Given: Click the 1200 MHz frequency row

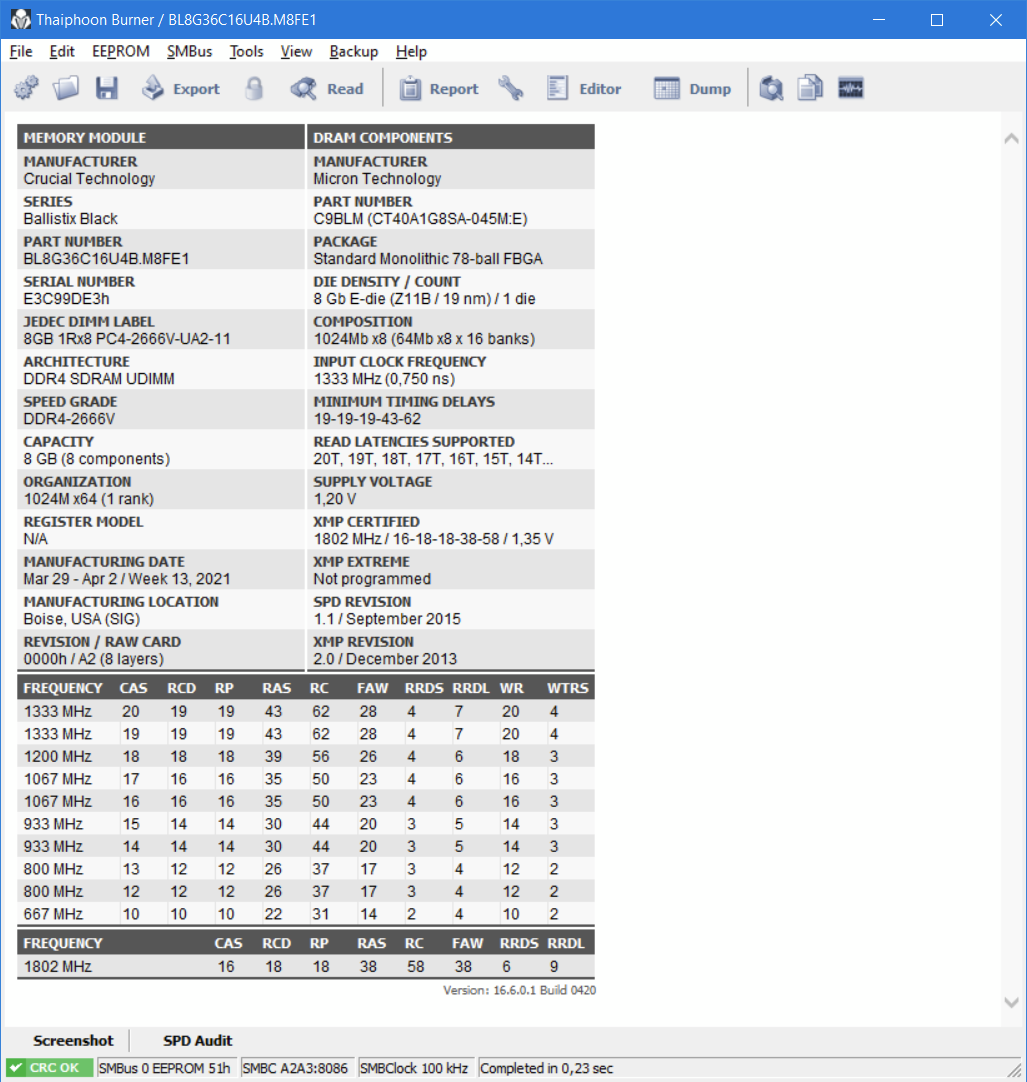Looking at the screenshot, I should (x=306, y=756).
